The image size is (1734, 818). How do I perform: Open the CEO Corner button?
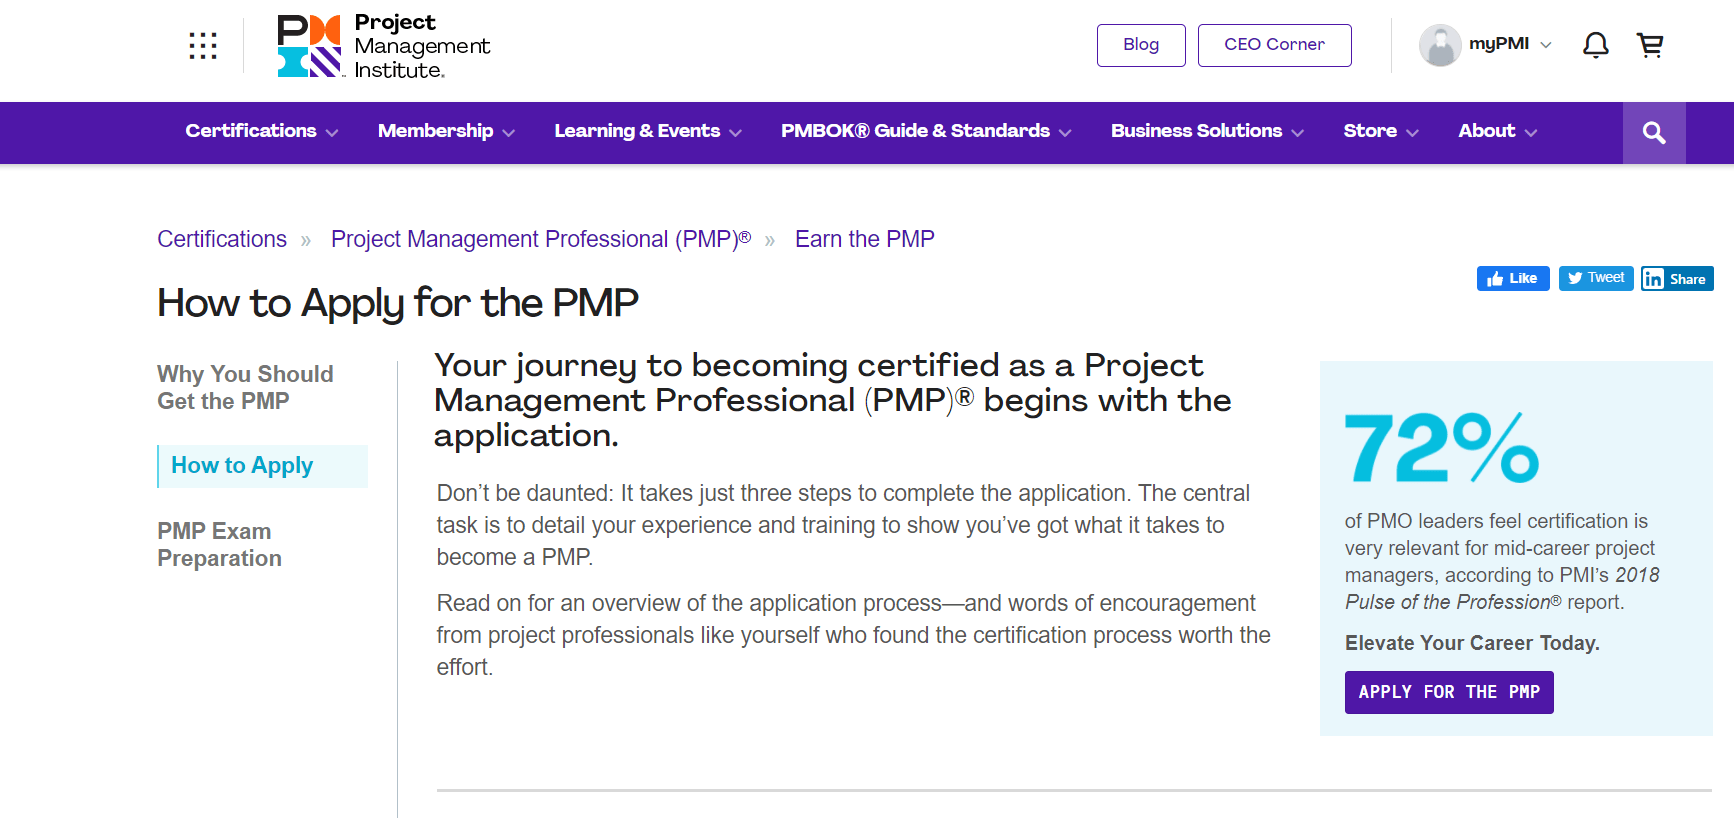1275,45
